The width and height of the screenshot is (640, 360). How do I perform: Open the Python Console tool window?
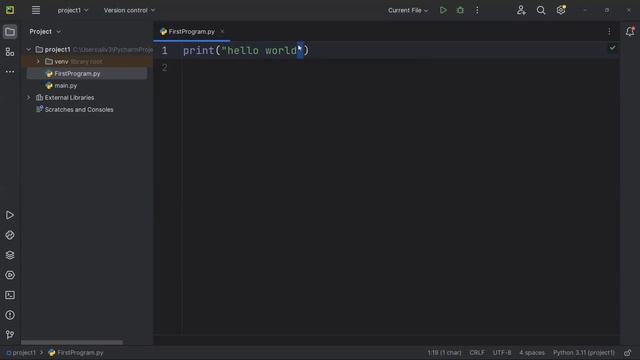tap(10, 235)
